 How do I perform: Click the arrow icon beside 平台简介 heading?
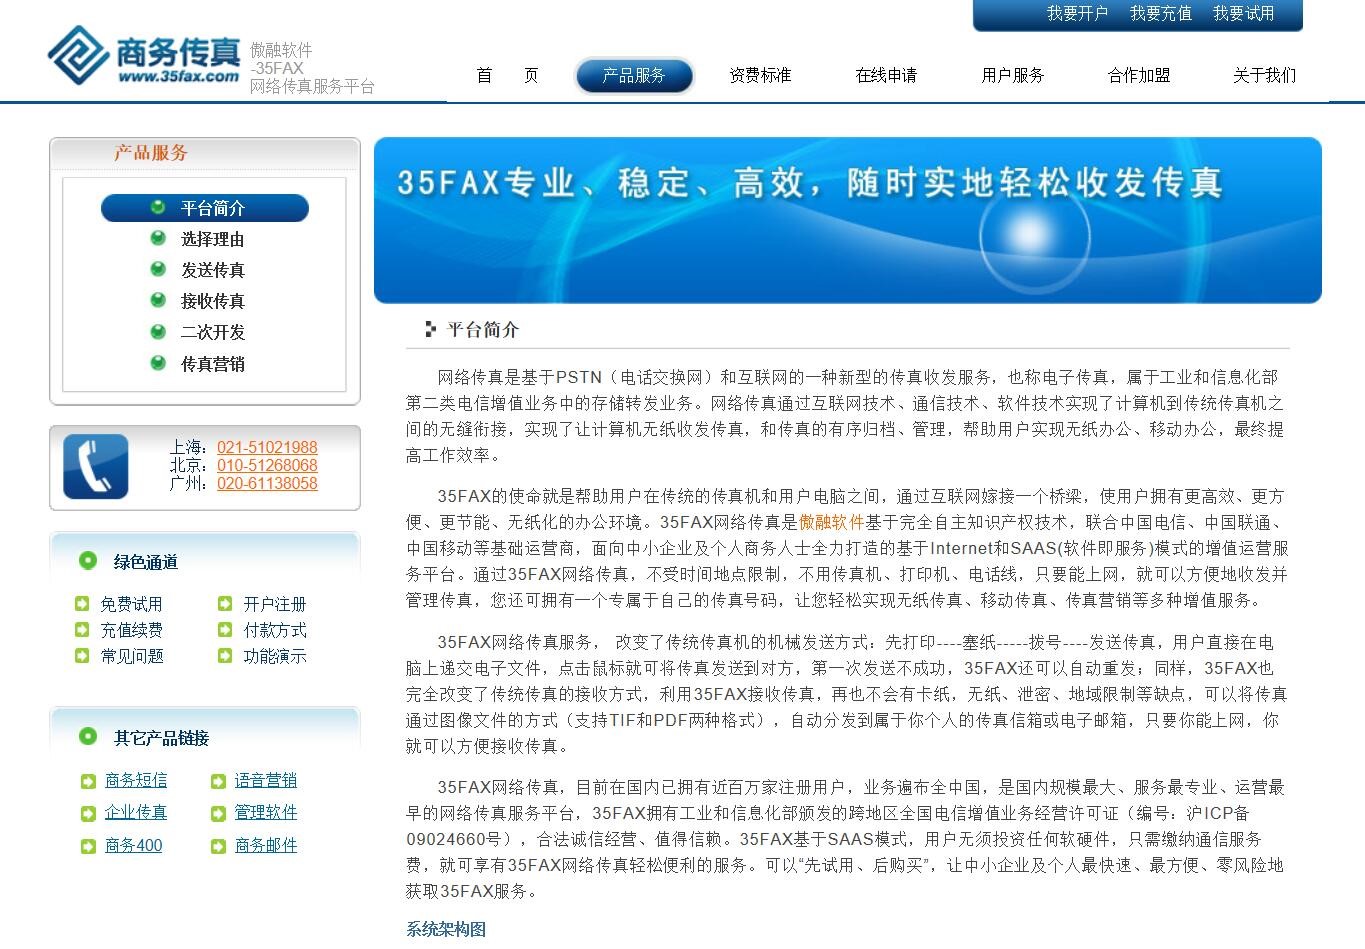point(428,329)
